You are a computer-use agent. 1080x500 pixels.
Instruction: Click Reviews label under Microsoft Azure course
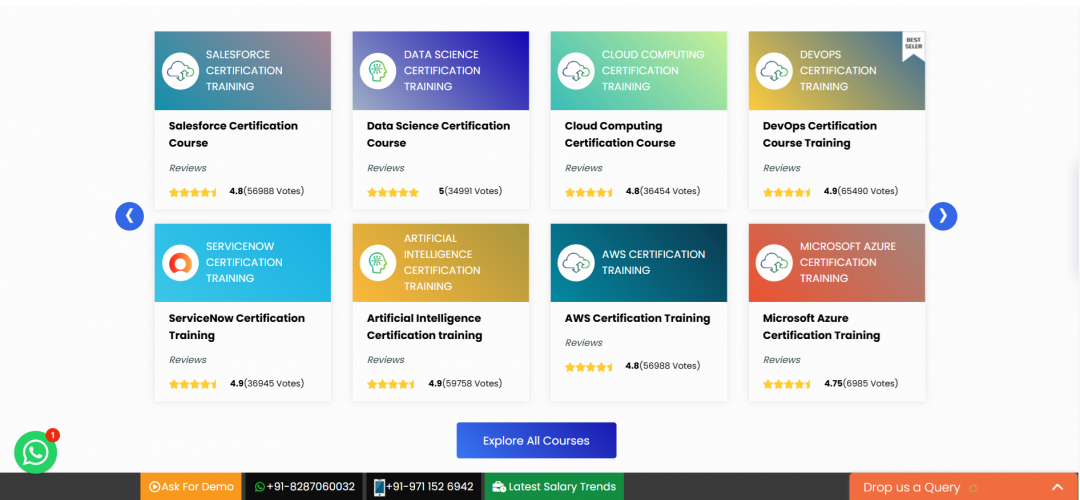(782, 360)
